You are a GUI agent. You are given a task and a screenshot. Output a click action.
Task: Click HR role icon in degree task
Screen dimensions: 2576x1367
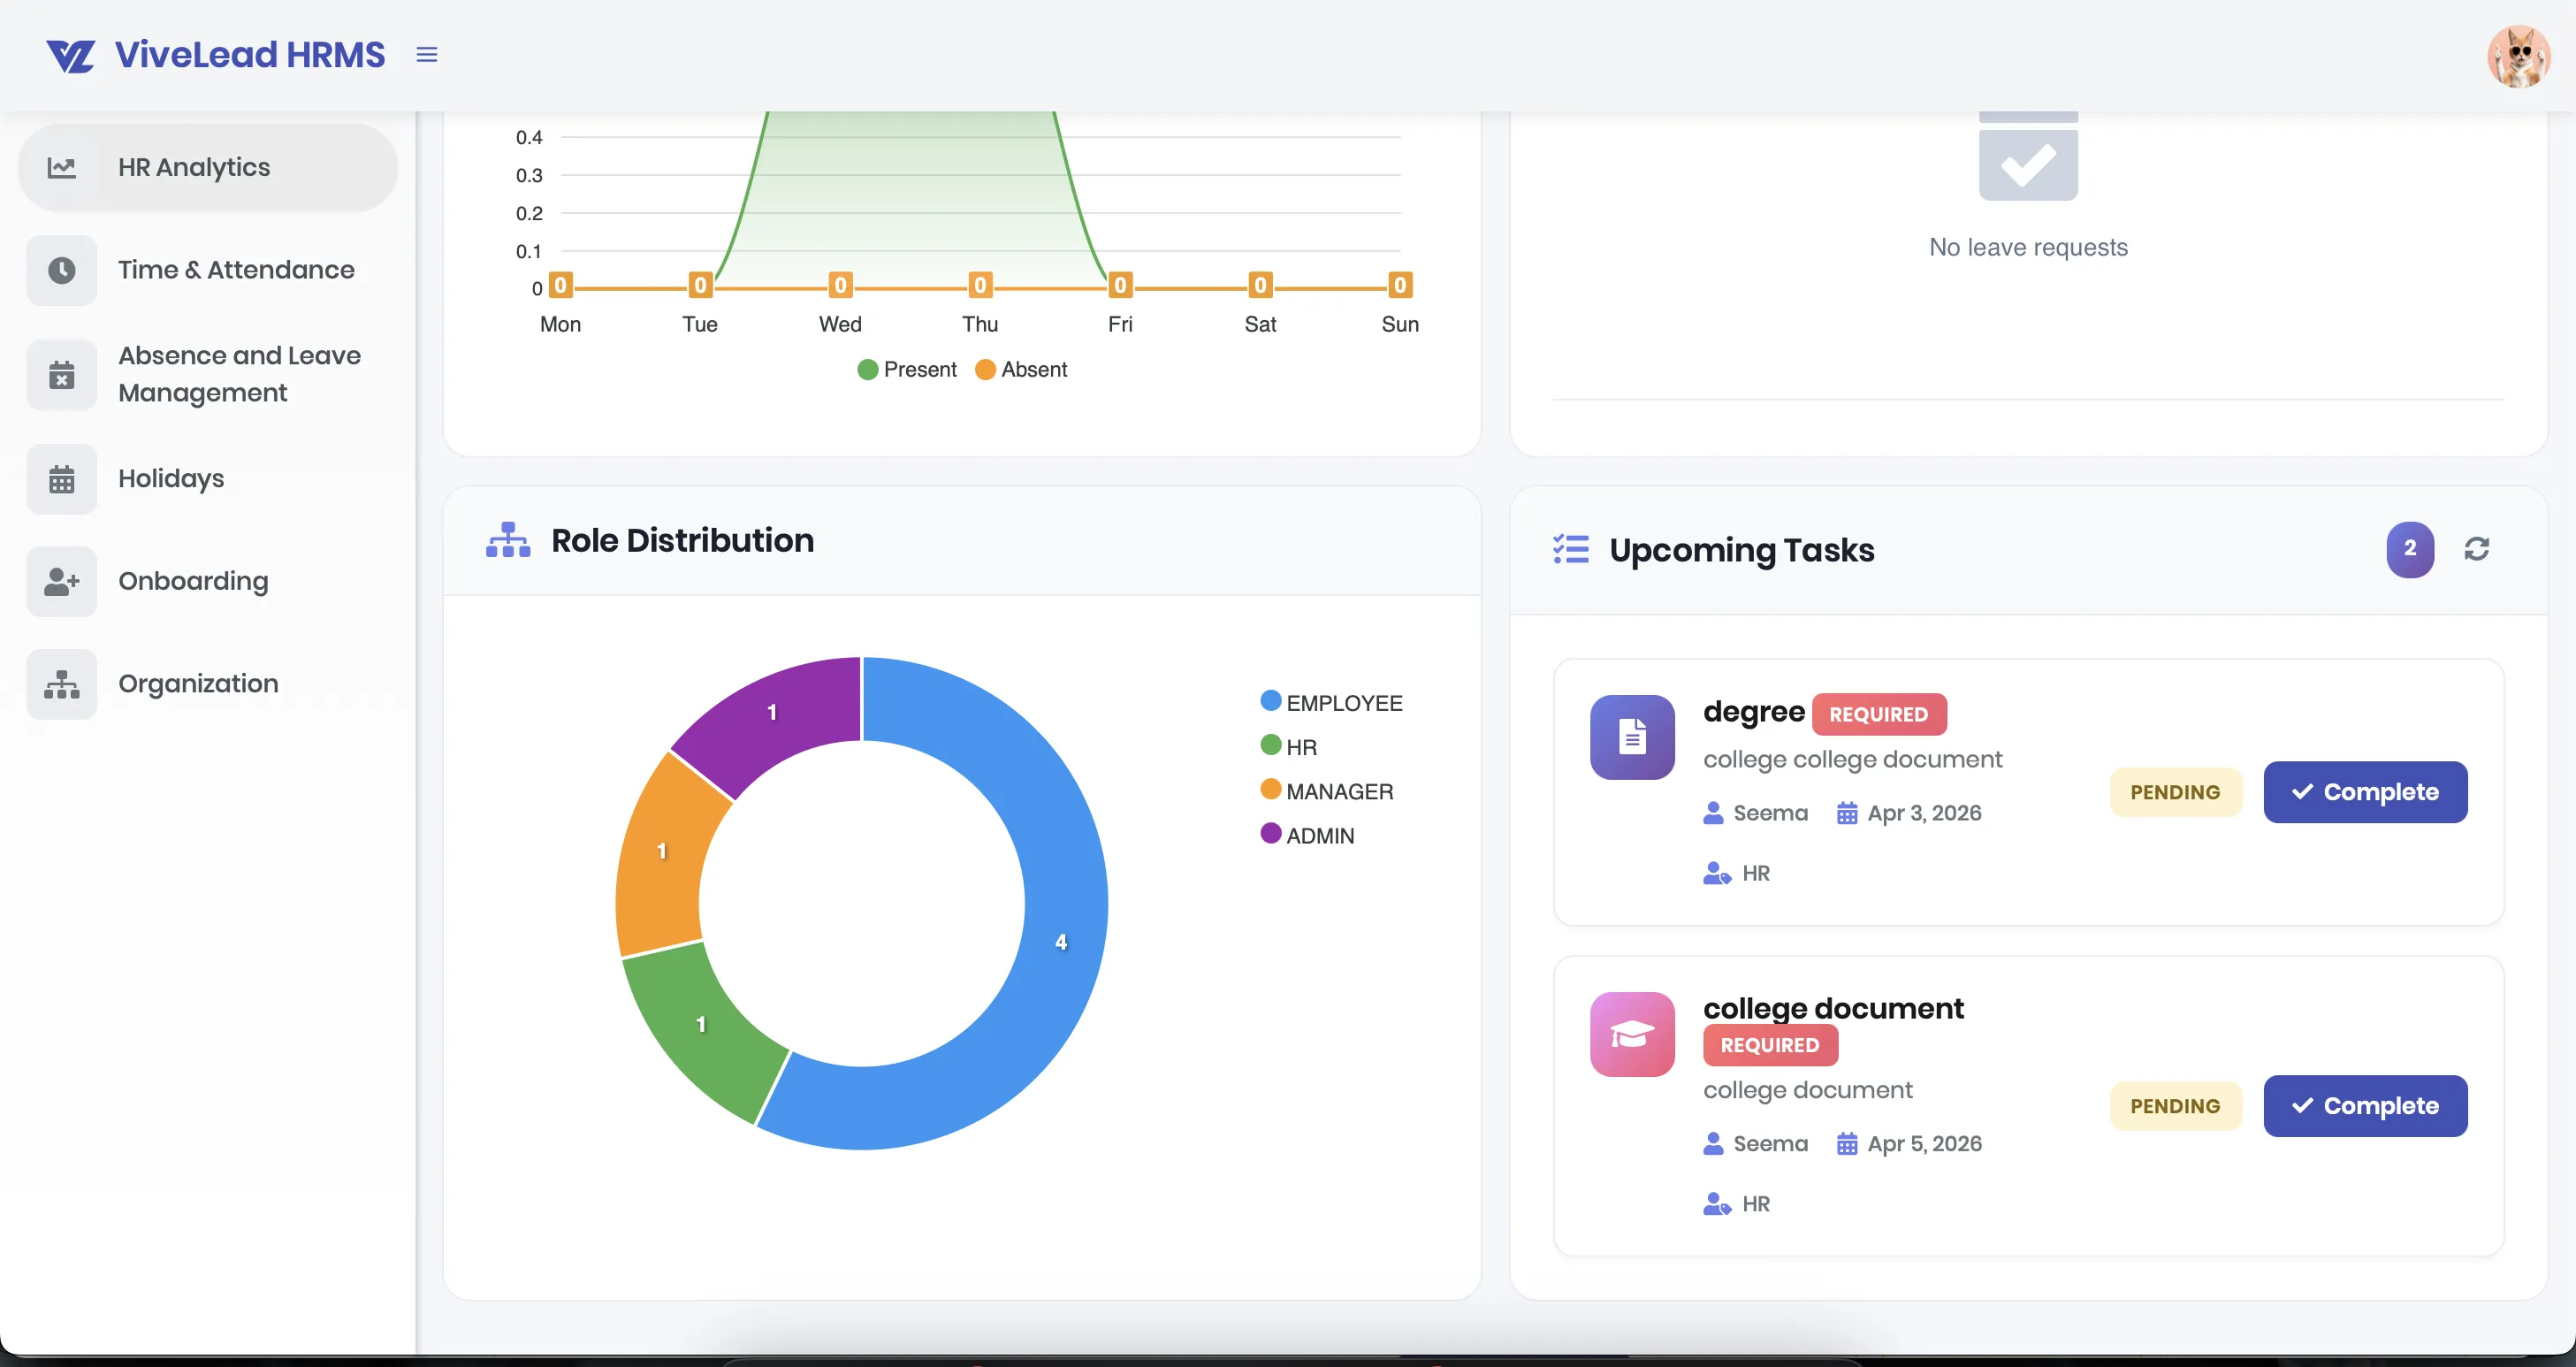(1717, 873)
